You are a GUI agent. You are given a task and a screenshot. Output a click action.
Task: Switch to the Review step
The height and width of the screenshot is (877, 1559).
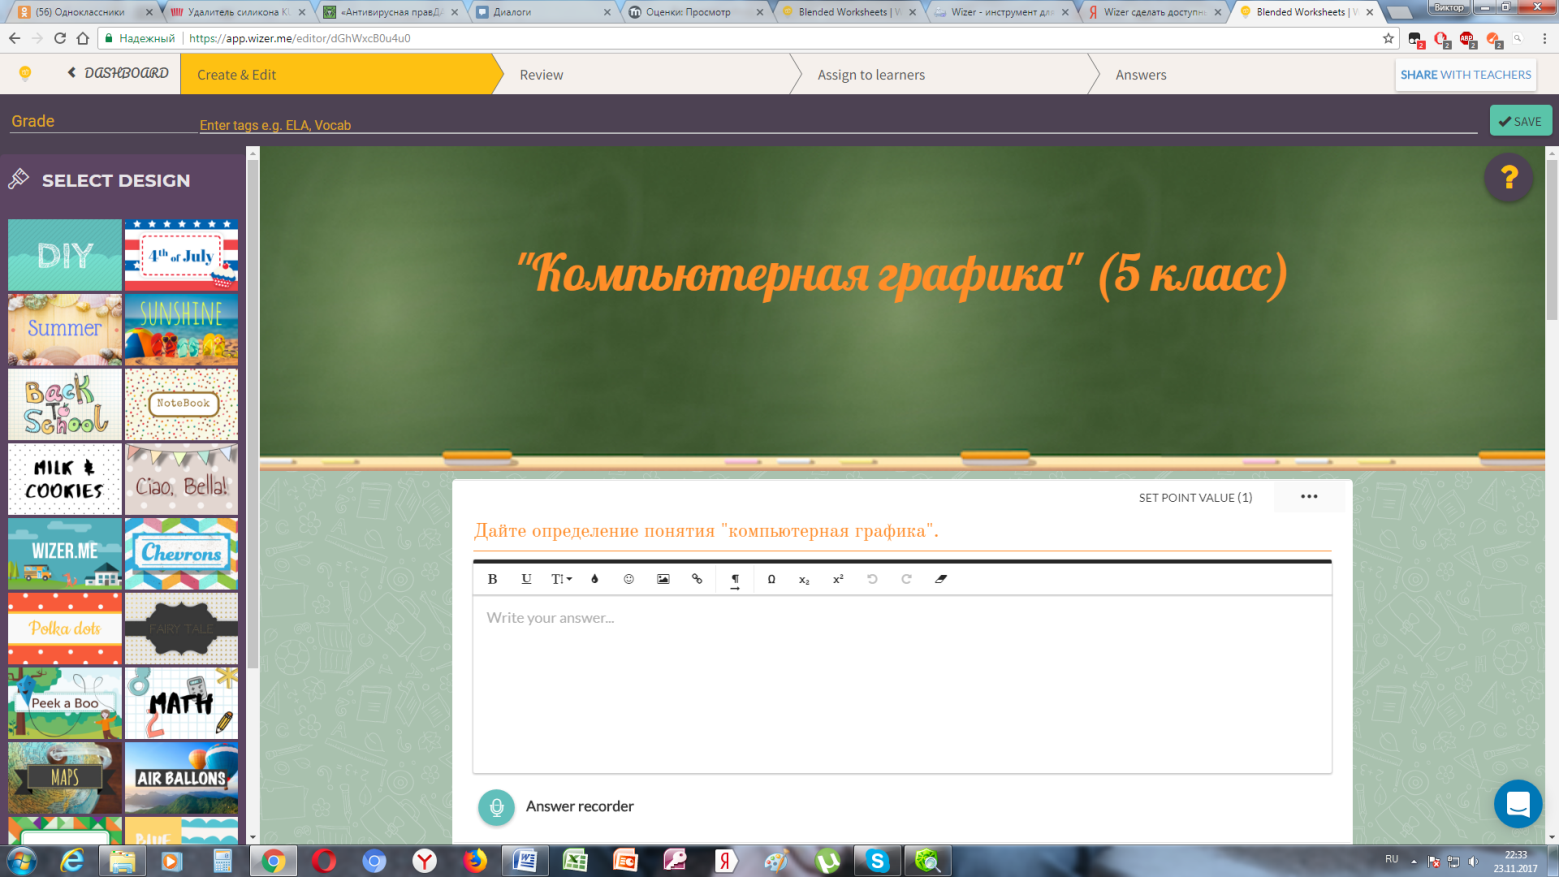(x=541, y=75)
